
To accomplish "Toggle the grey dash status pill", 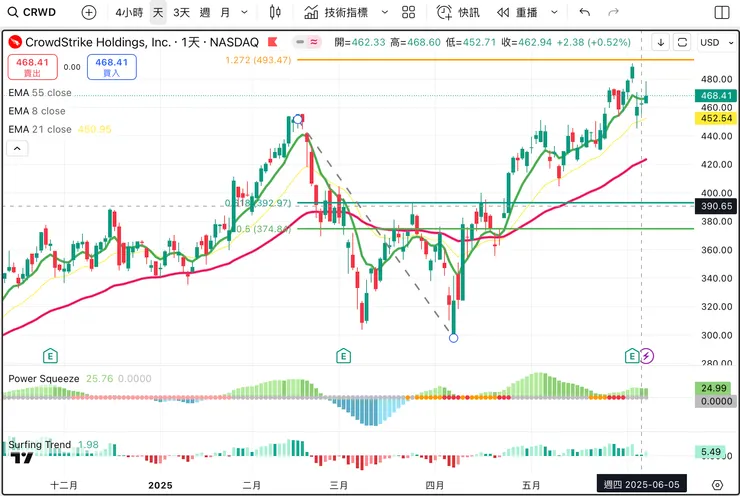I will tap(300, 42).
